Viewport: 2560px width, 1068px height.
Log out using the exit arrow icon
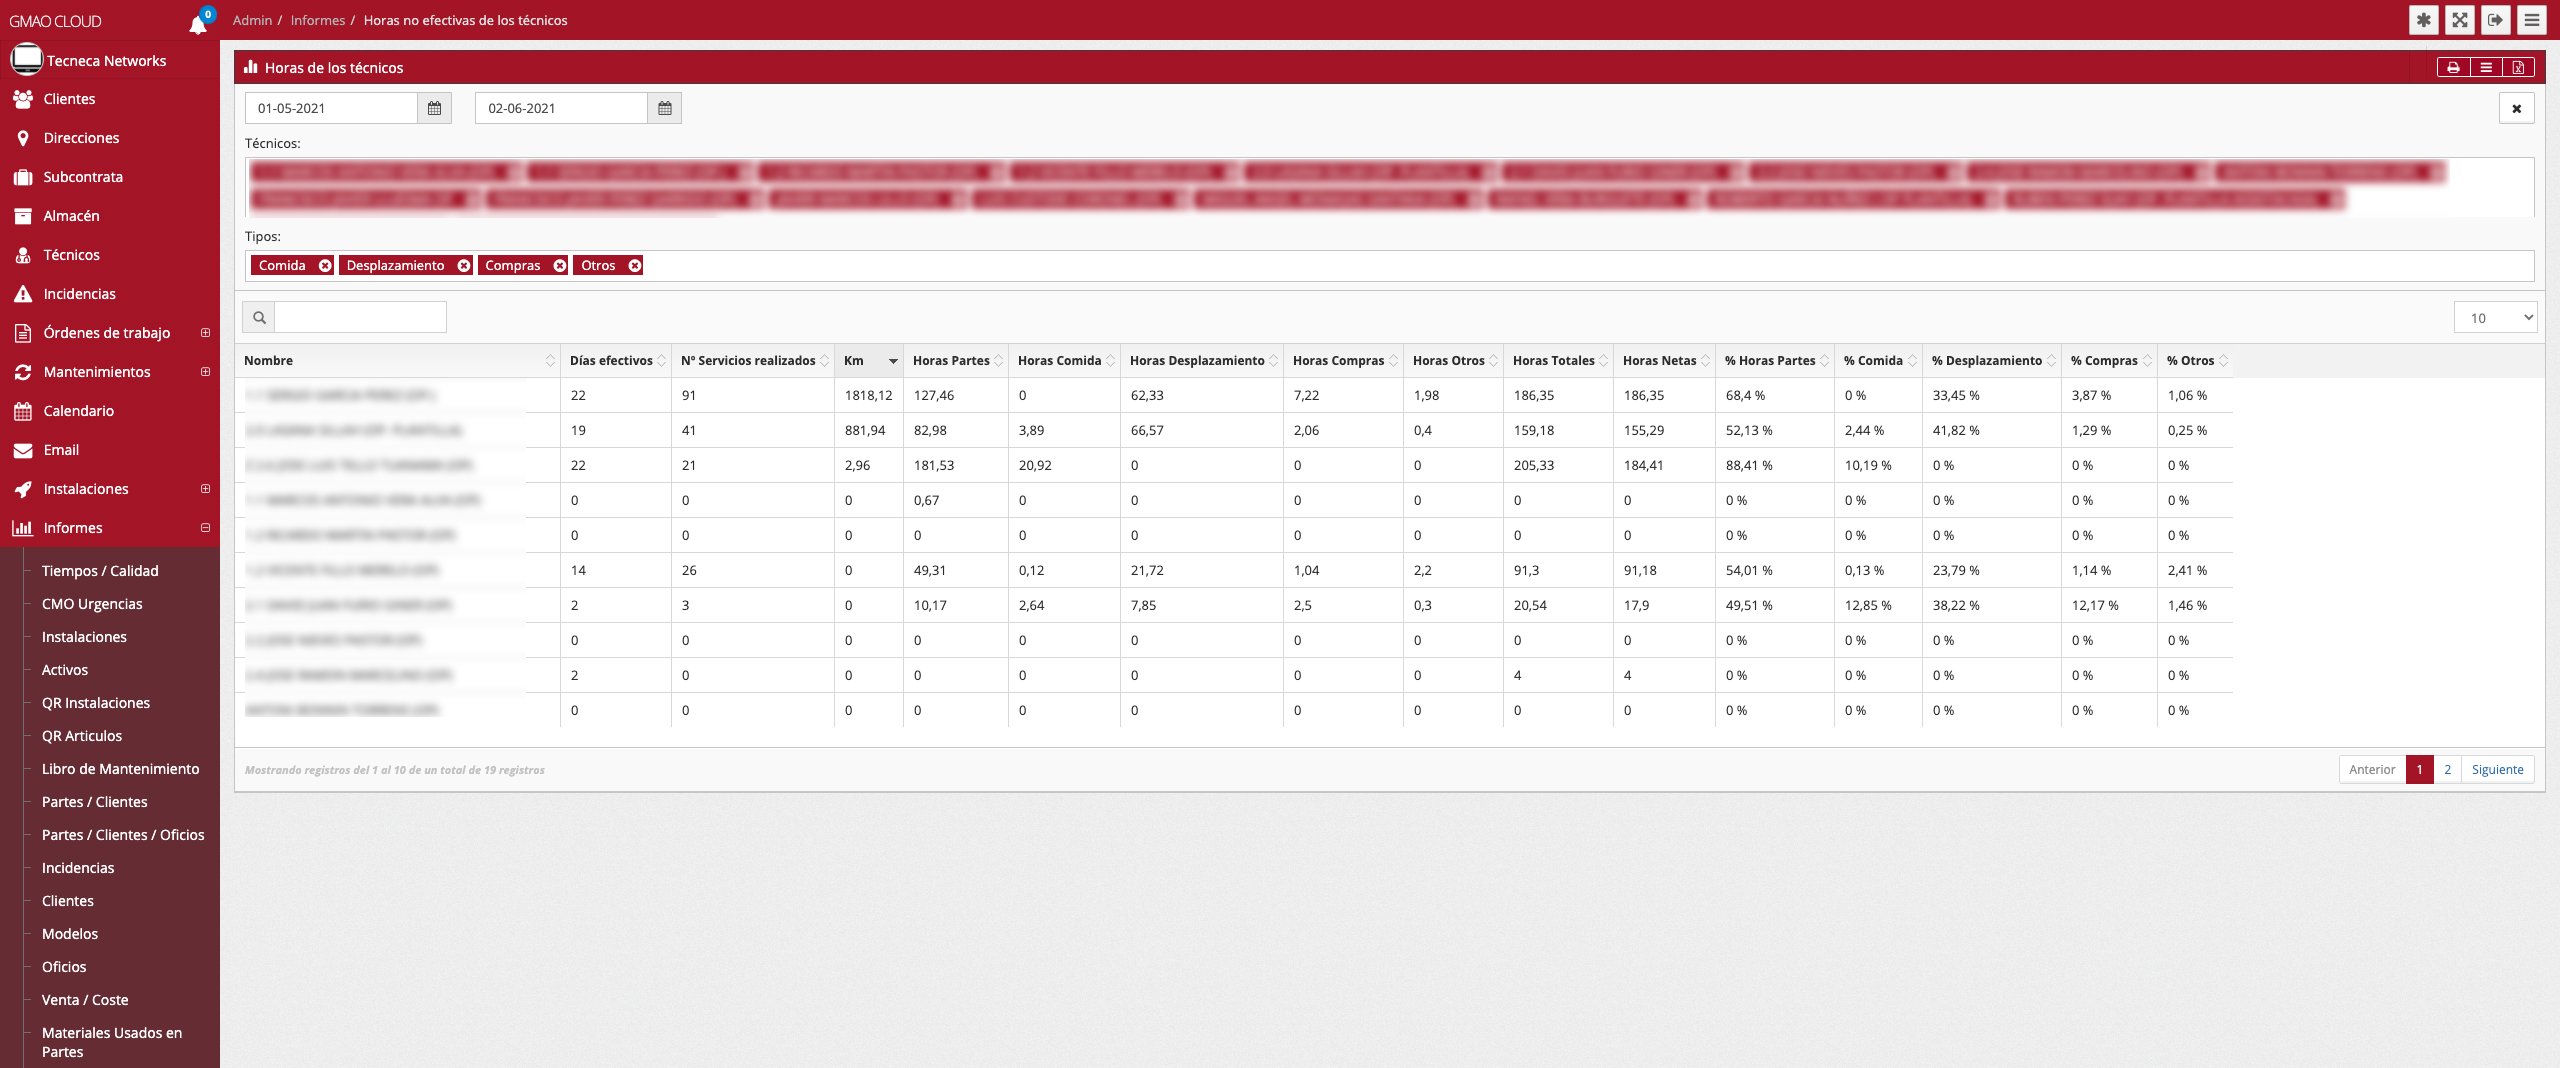coord(2495,20)
